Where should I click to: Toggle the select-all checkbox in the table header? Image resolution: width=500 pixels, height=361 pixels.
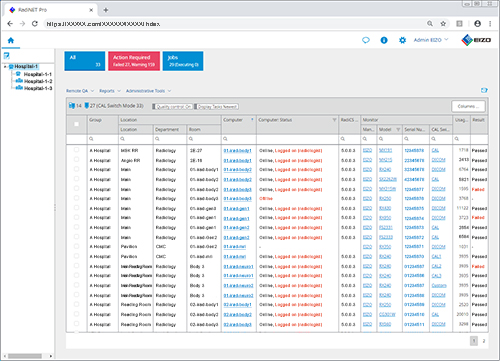[x=76, y=124]
